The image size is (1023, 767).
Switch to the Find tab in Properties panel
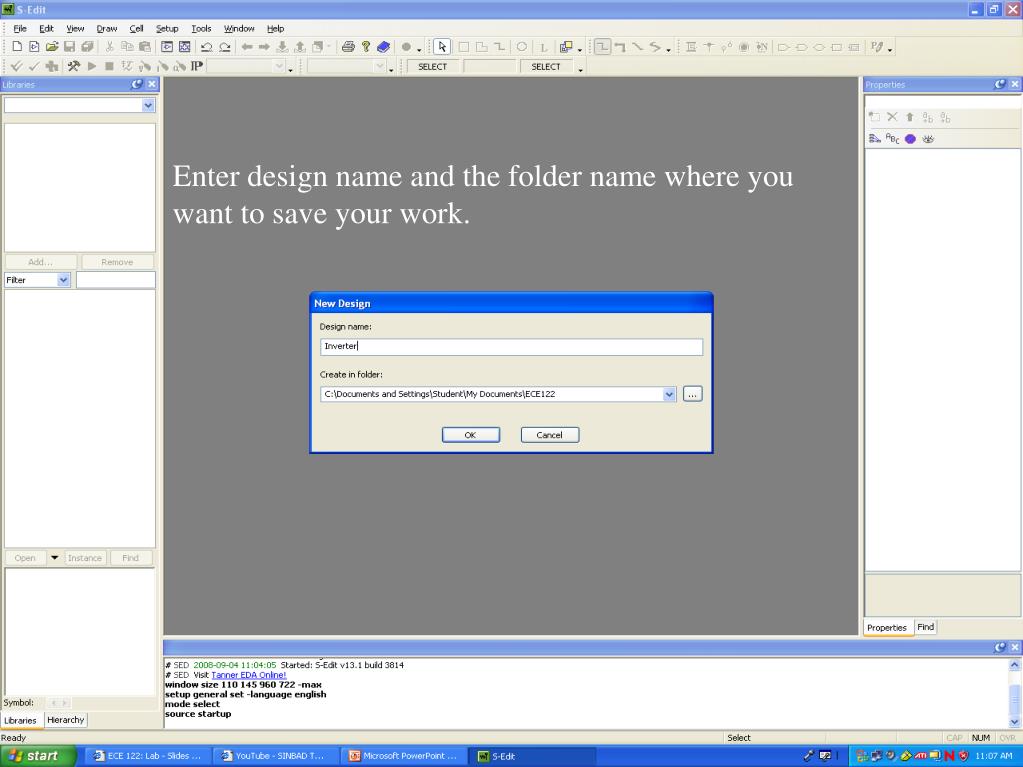[926, 627]
